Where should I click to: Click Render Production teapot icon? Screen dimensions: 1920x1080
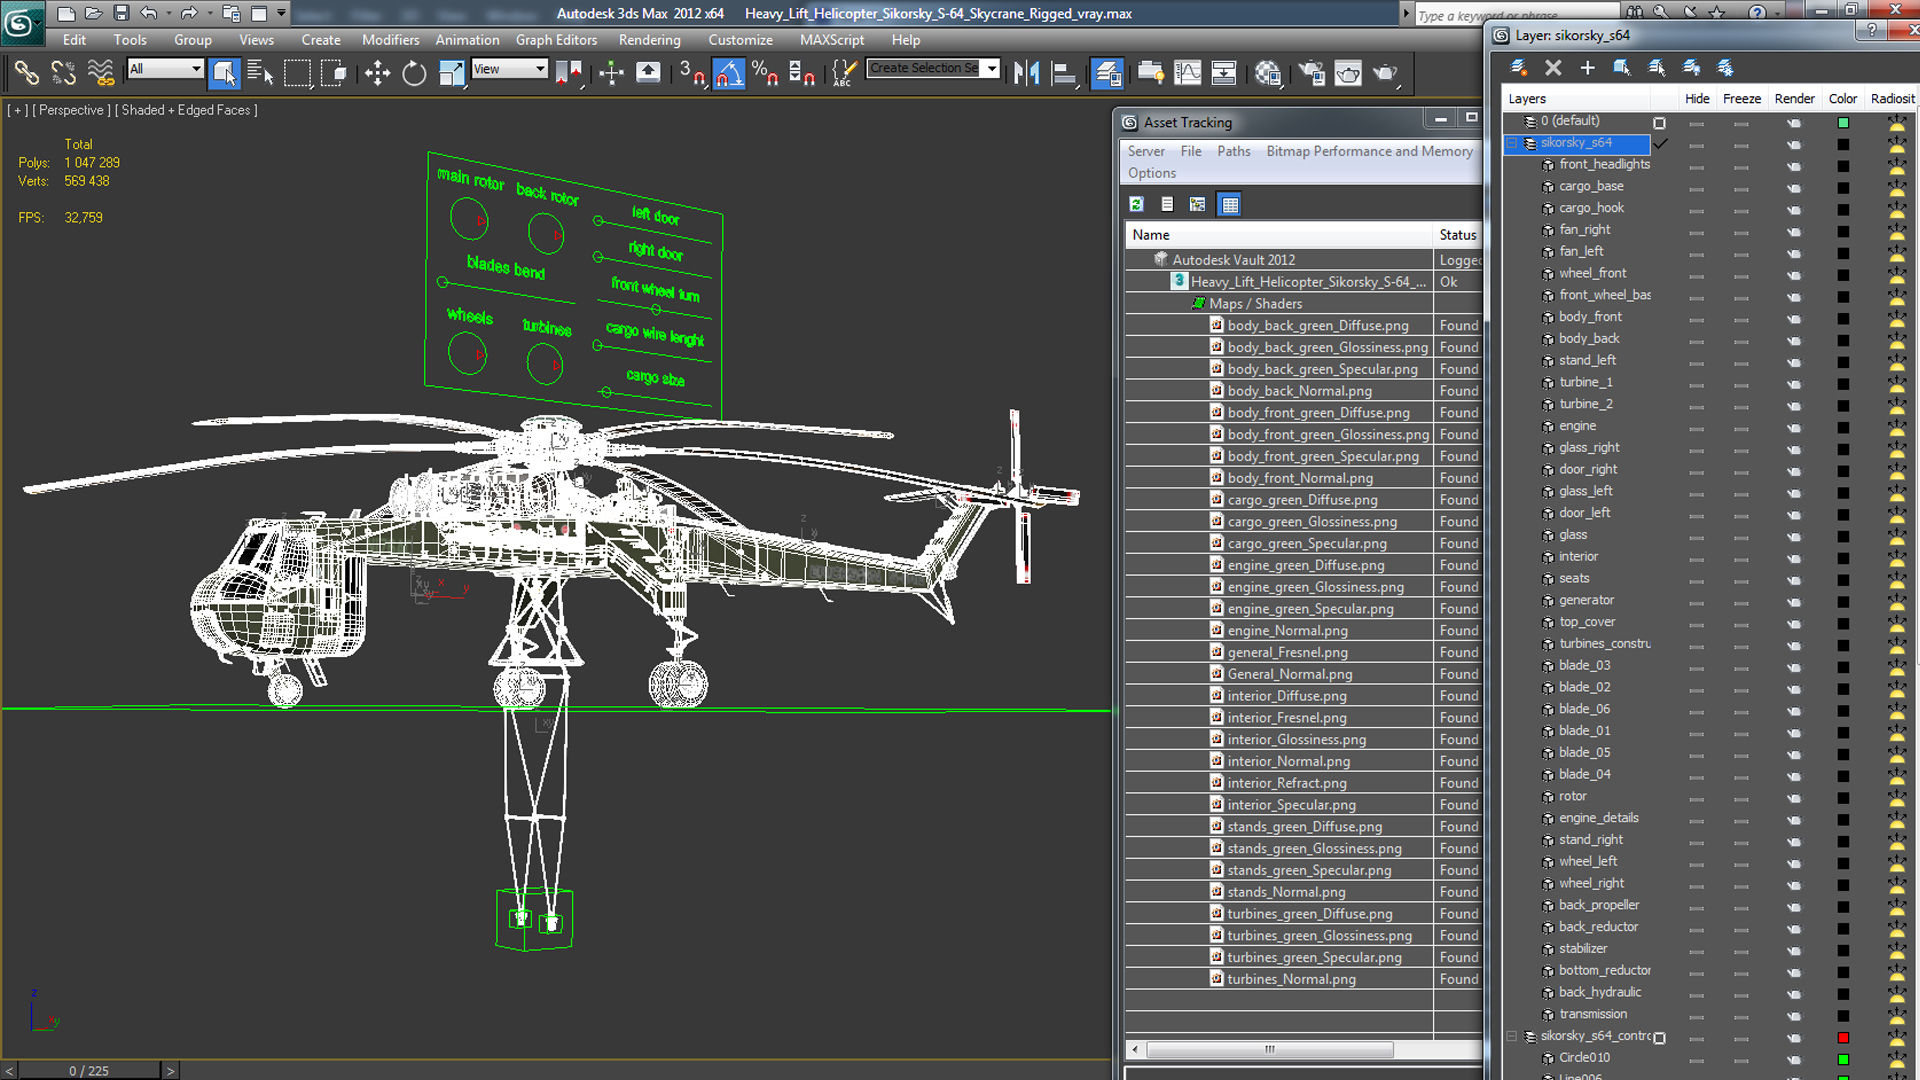coord(1385,73)
